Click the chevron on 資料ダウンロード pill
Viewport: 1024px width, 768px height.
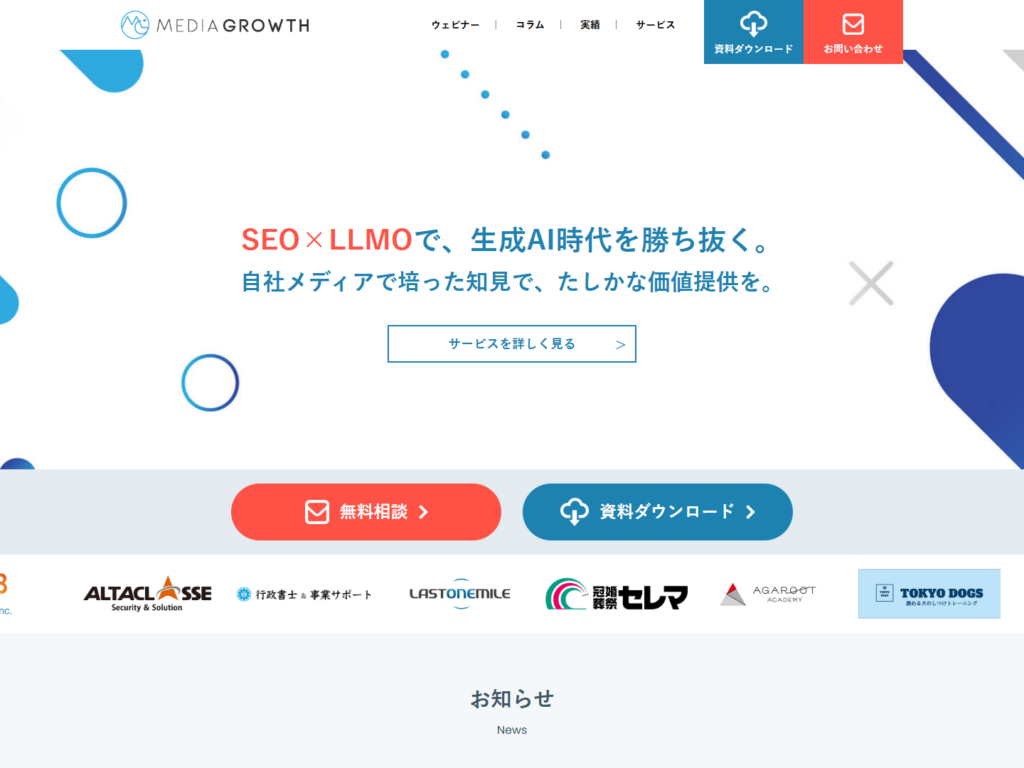(750, 511)
